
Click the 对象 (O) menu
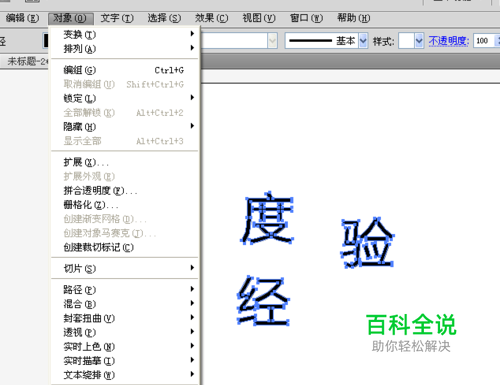[x=70, y=18]
